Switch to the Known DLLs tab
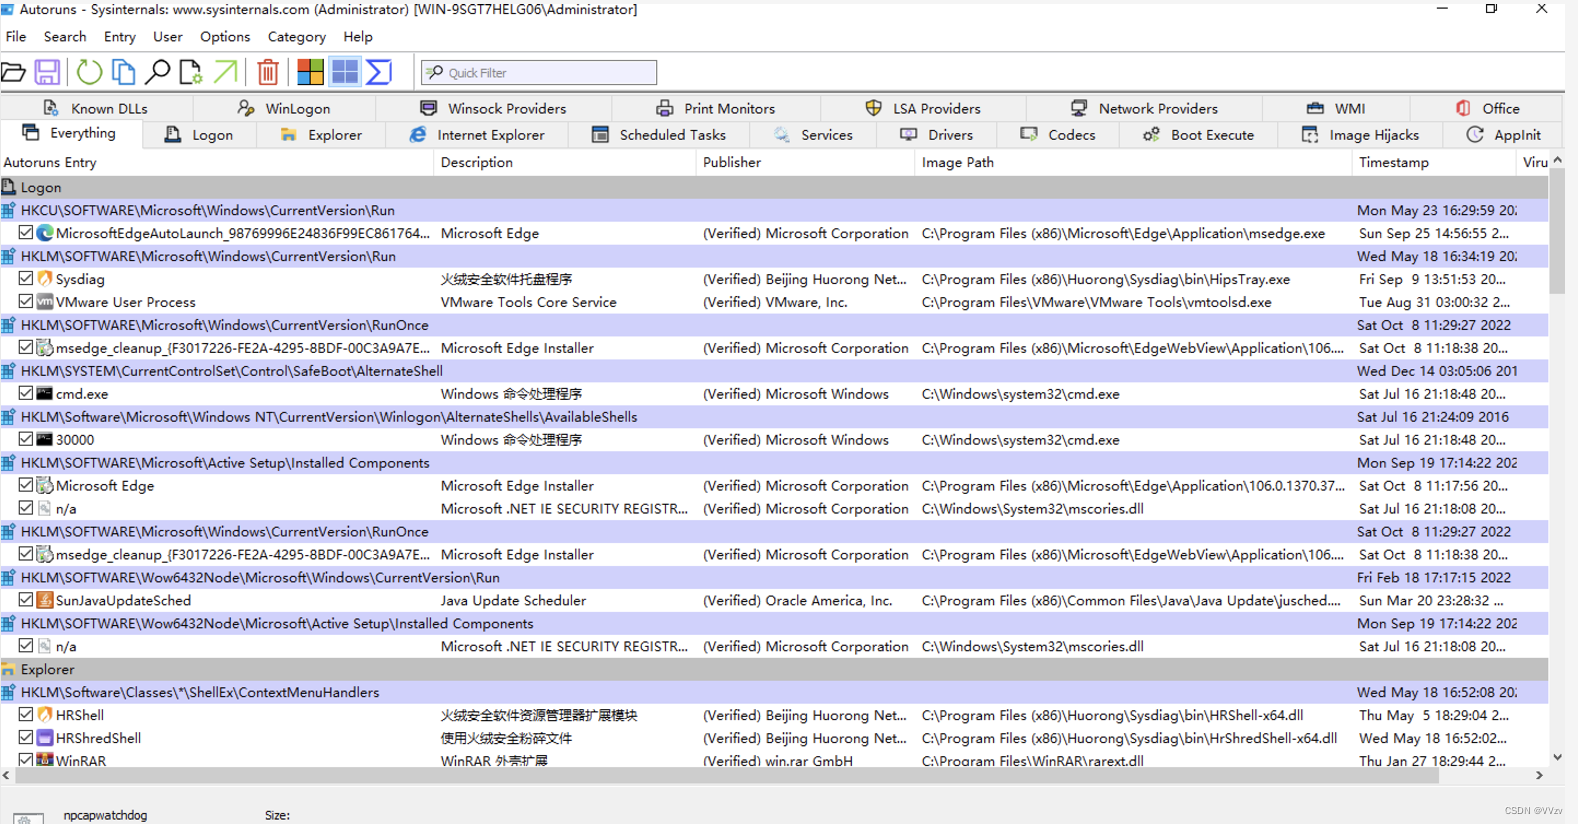1578x824 pixels. (96, 108)
